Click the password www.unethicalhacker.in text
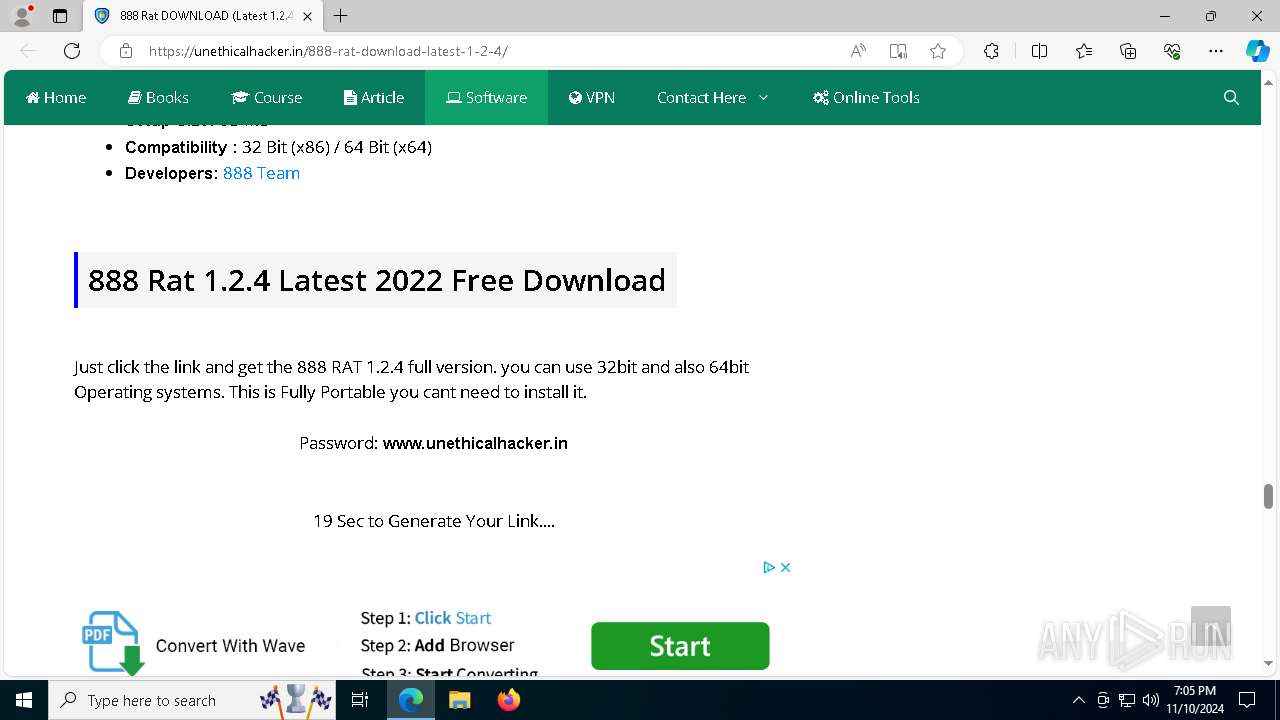Viewport: 1280px width, 720px height. [475, 443]
